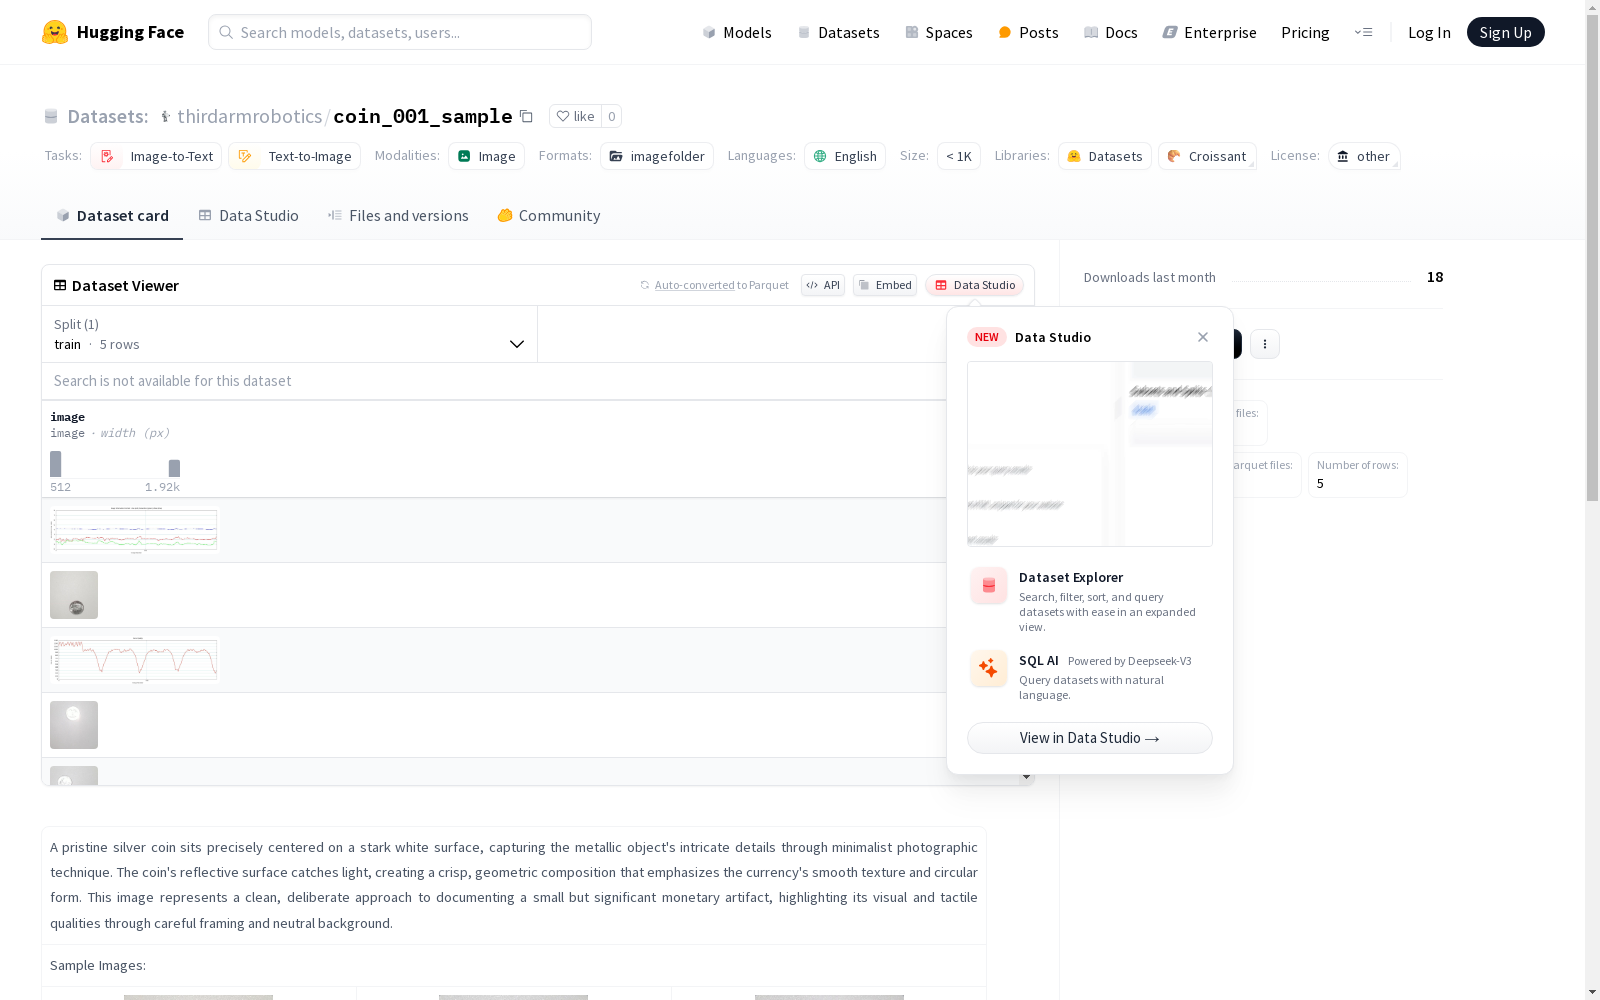
Task: Copy dataset name with the copy icon
Action: tap(526, 116)
